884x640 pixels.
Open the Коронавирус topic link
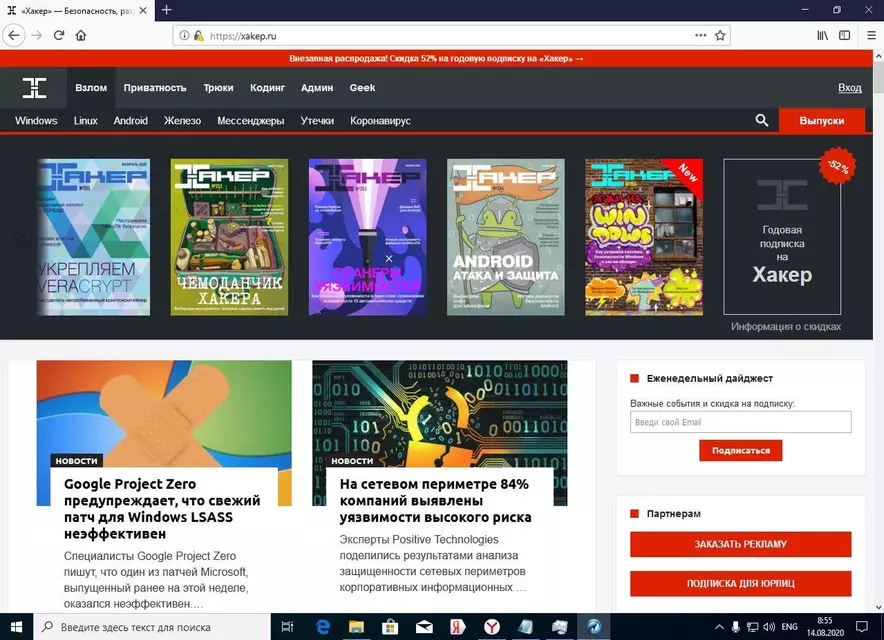coord(380,121)
